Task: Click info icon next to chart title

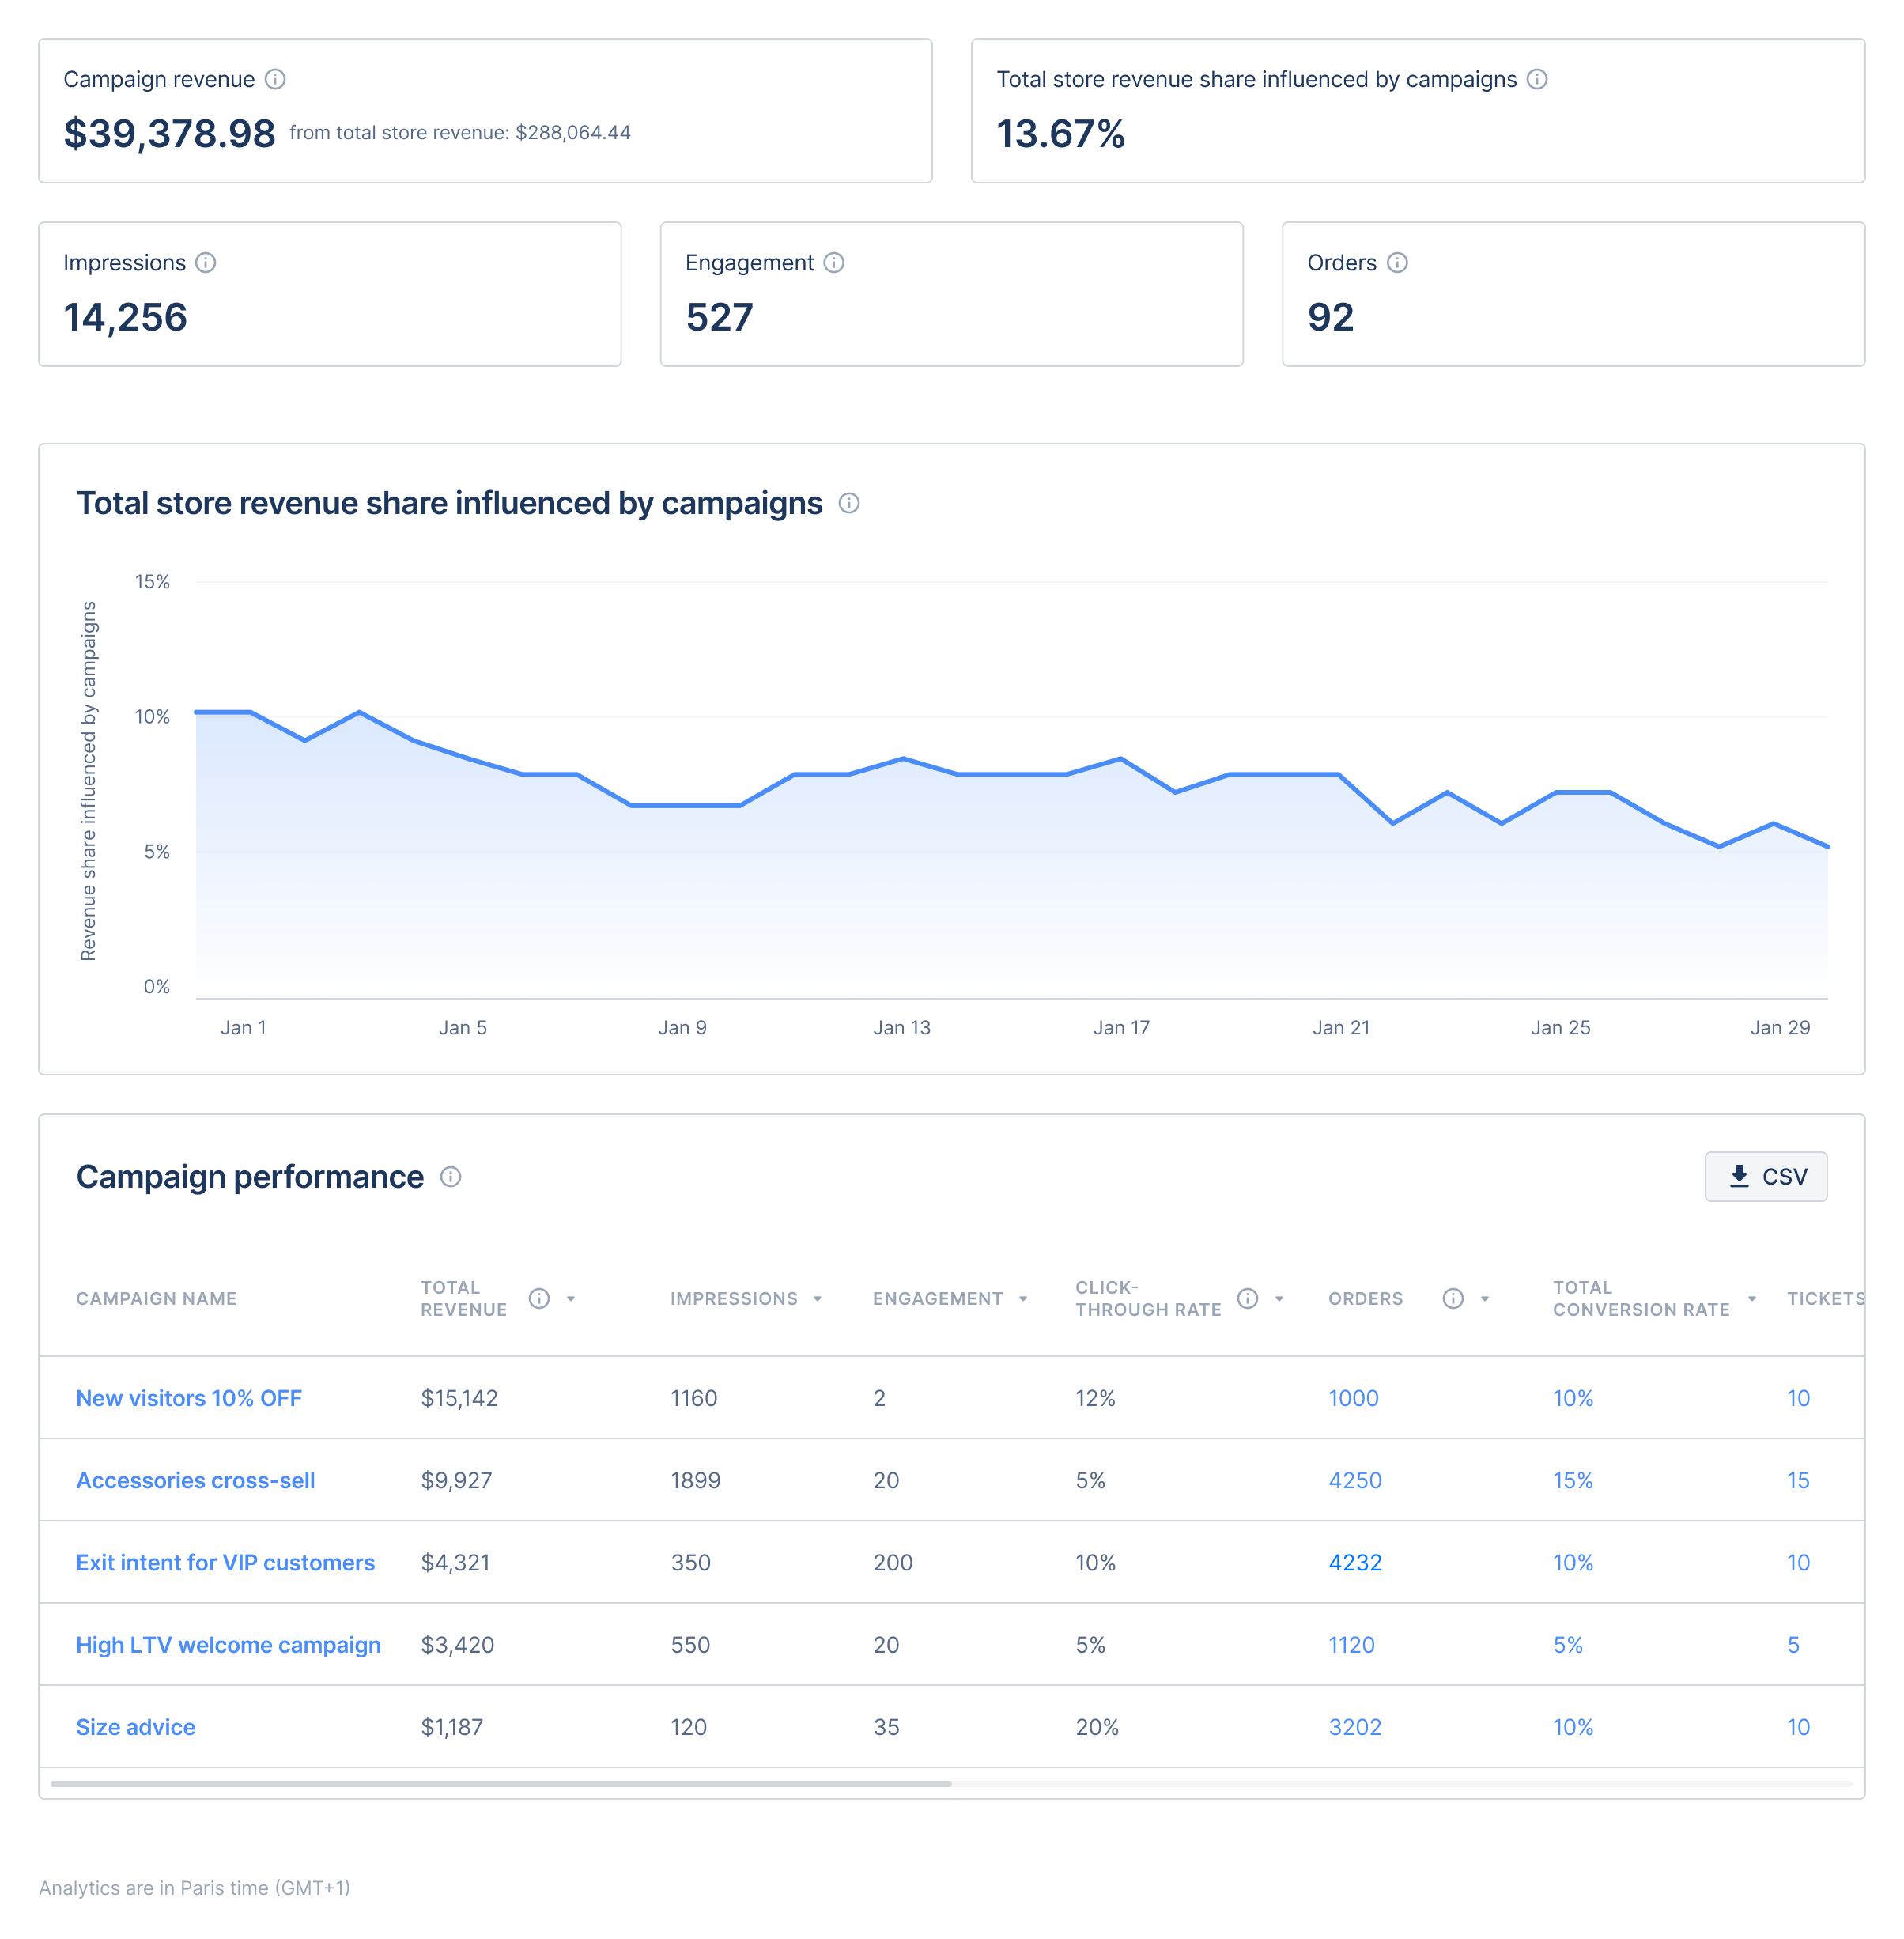Action: point(849,503)
